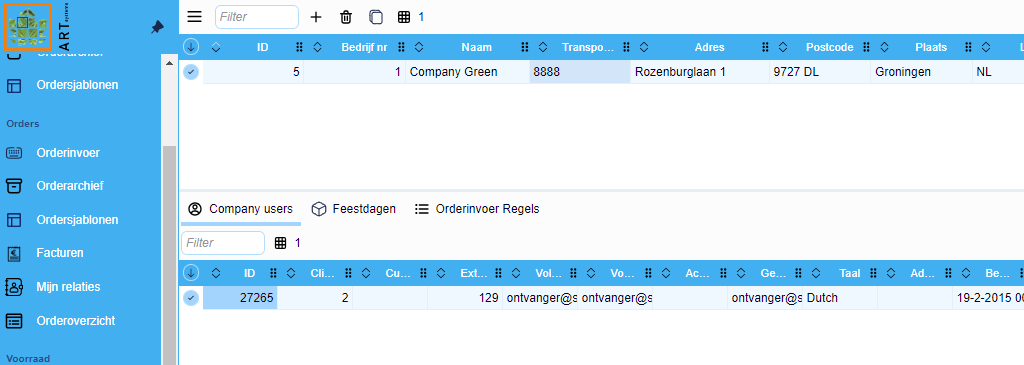Delete the selected row with the trash icon
Image resolution: width=1024 pixels, height=365 pixels.
(x=346, y=17)
